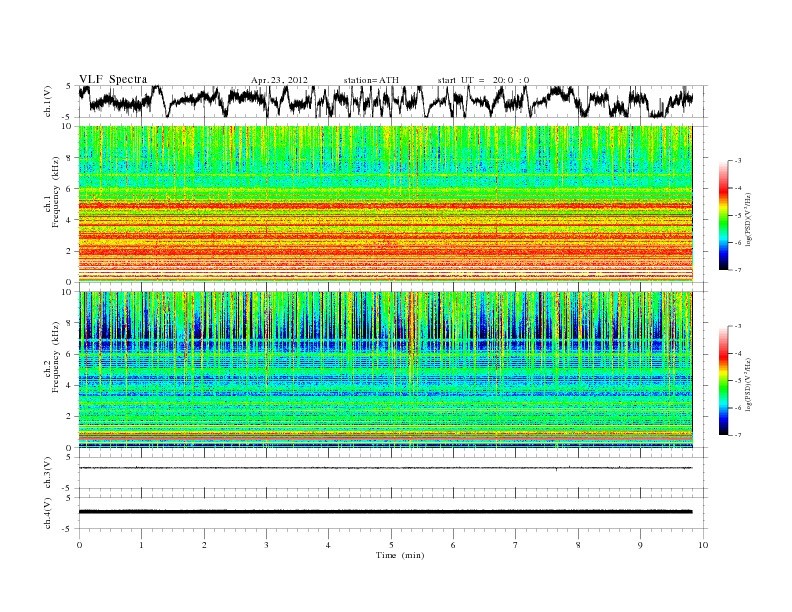The height and width of the screenshot is (612, 792).
Task: Select the date text "Apr. 23, 2012"
Action: pos(279,80)
